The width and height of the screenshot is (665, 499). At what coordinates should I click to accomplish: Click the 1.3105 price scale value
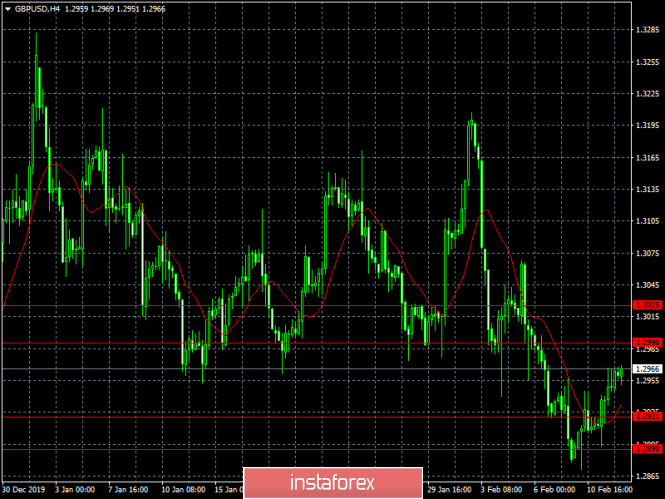click(648, 221)
